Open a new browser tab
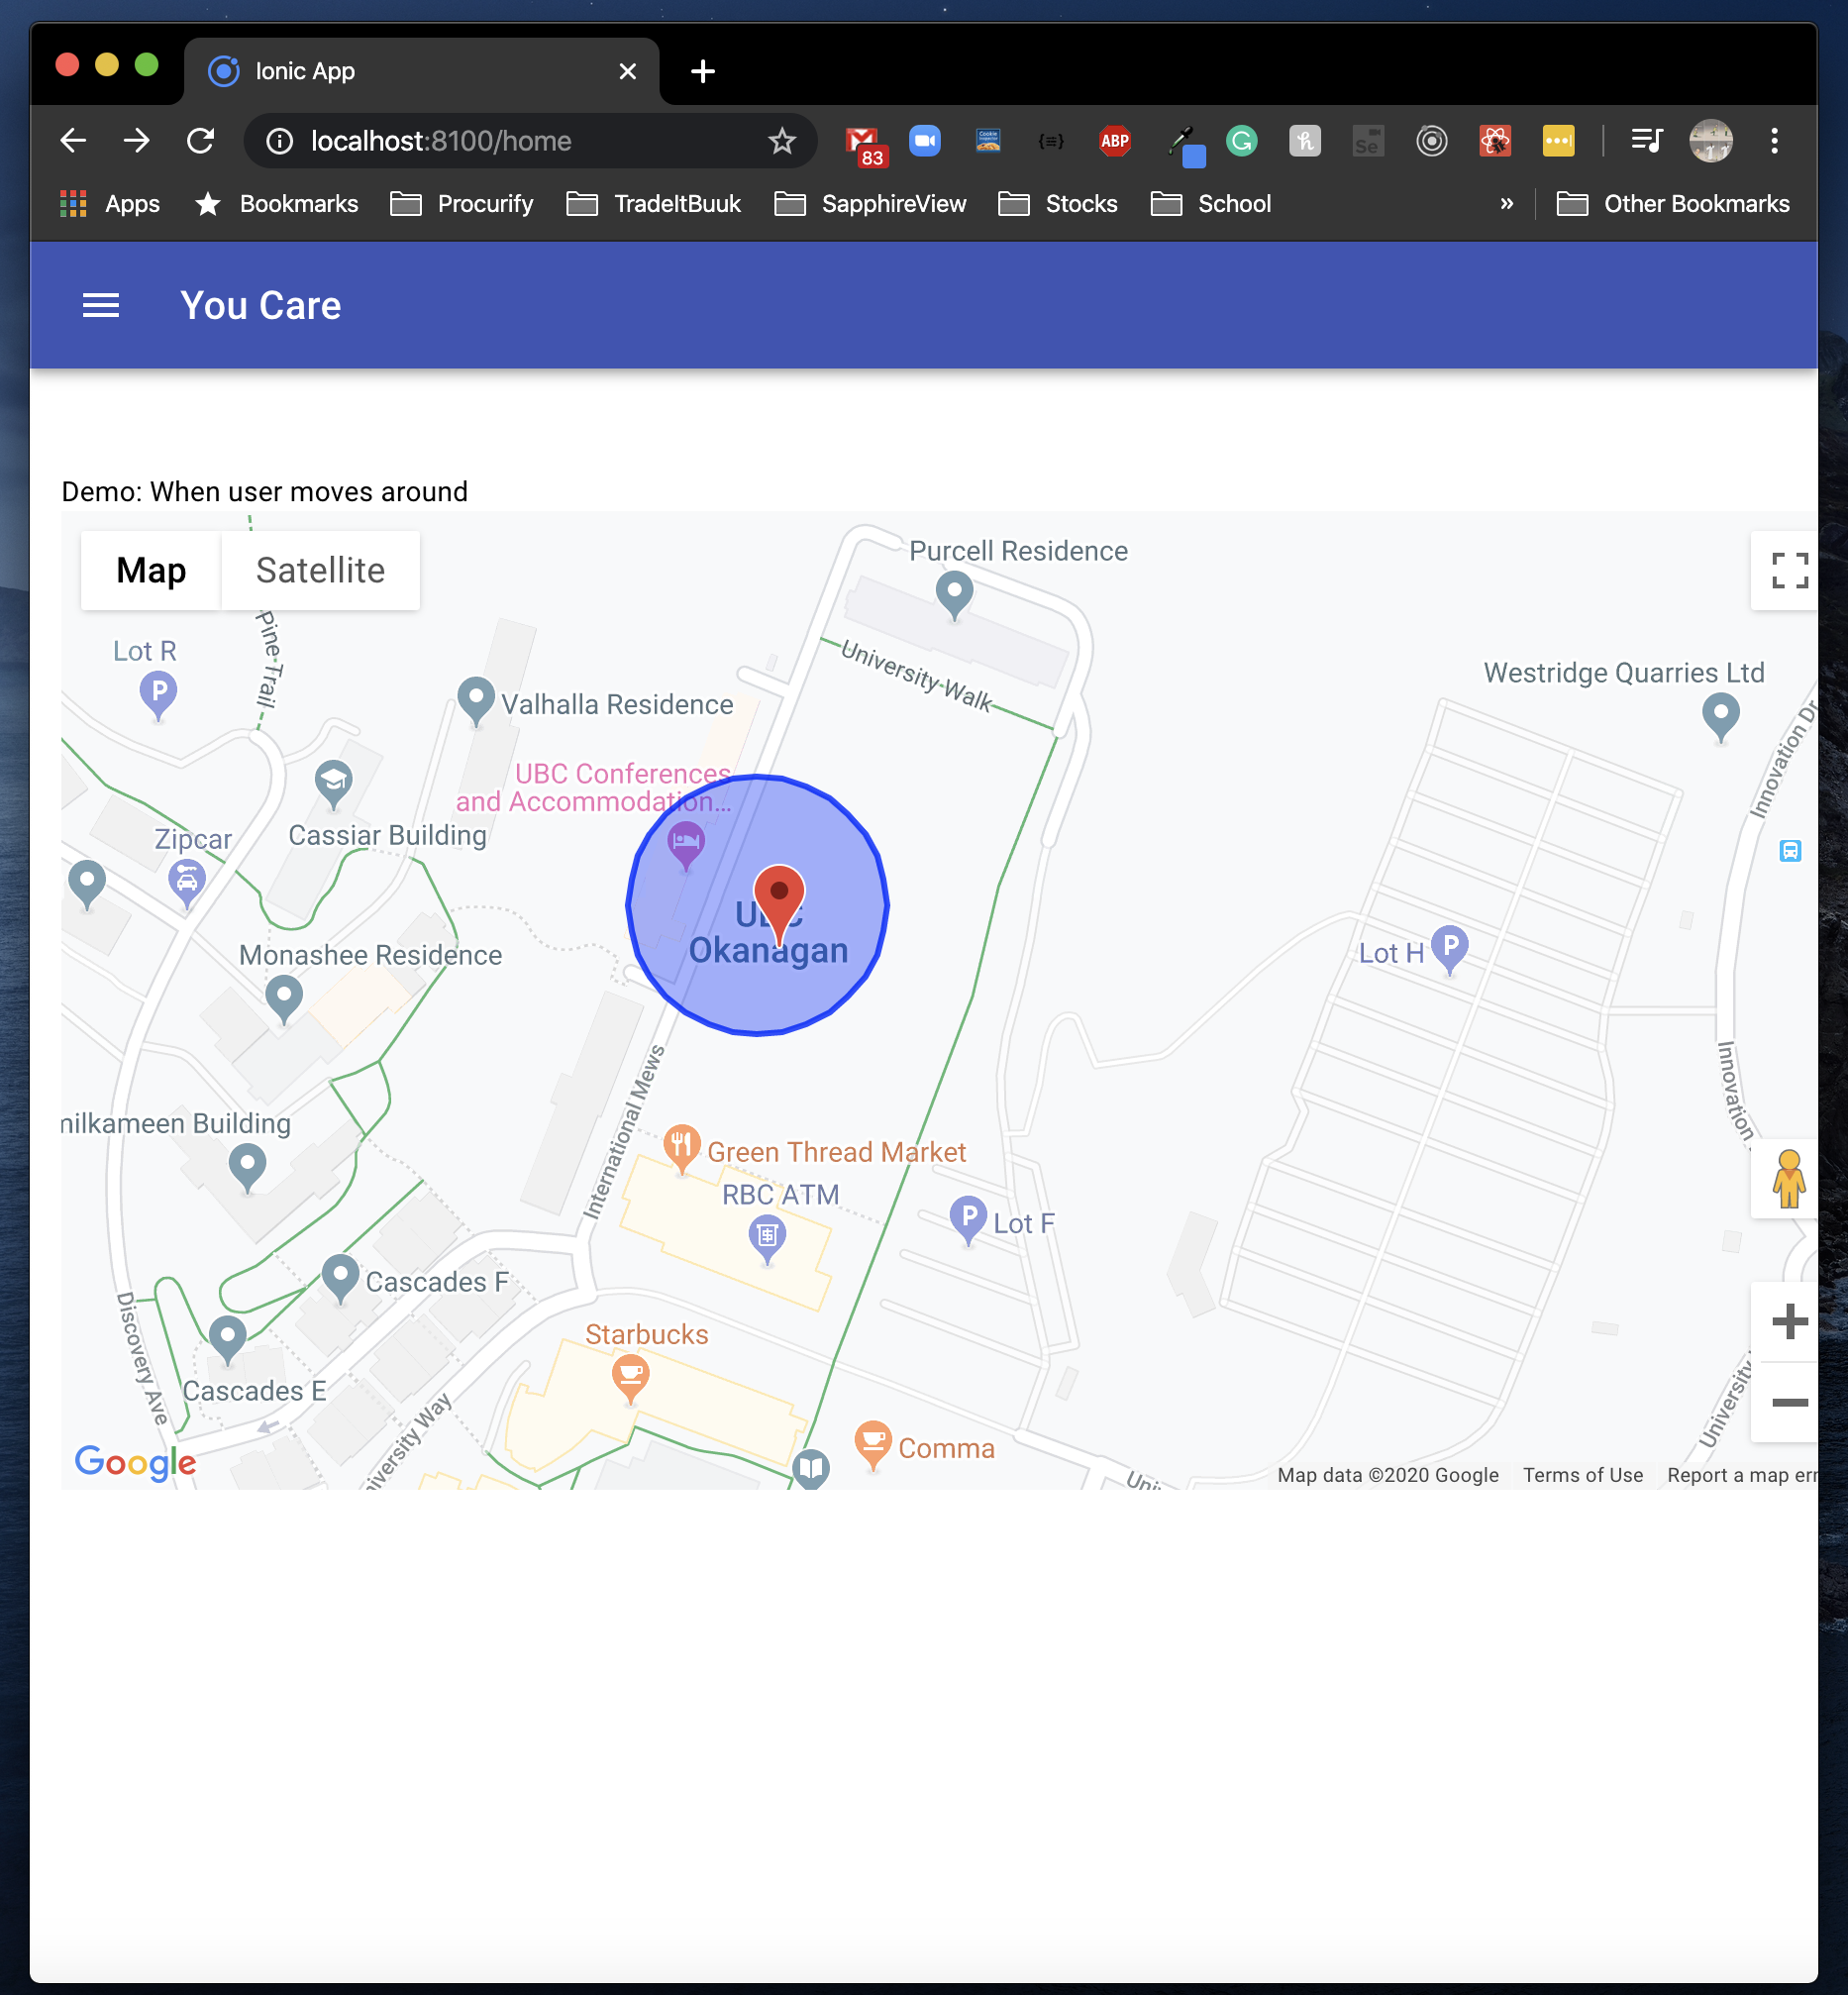Screen dimensions: 1848x1995 click(703, 71)
